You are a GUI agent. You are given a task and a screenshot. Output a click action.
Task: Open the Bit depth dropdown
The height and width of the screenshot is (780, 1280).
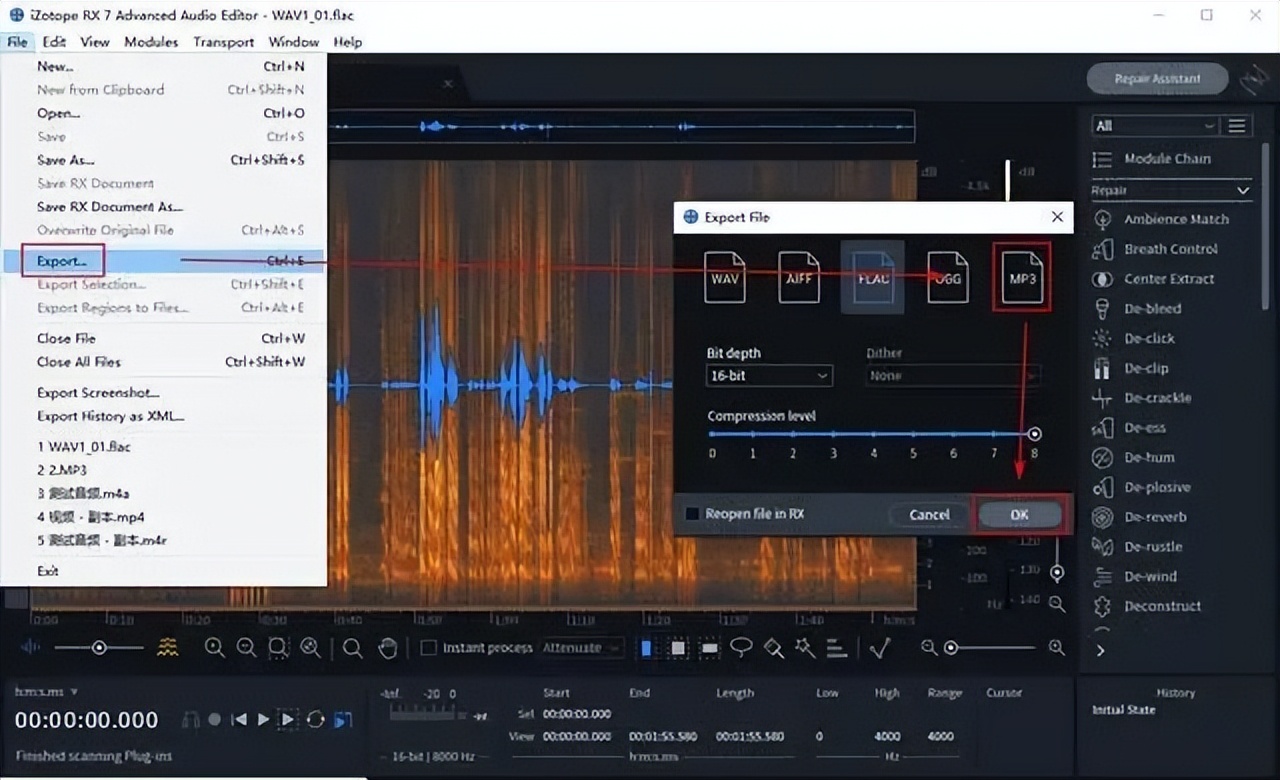768,375
